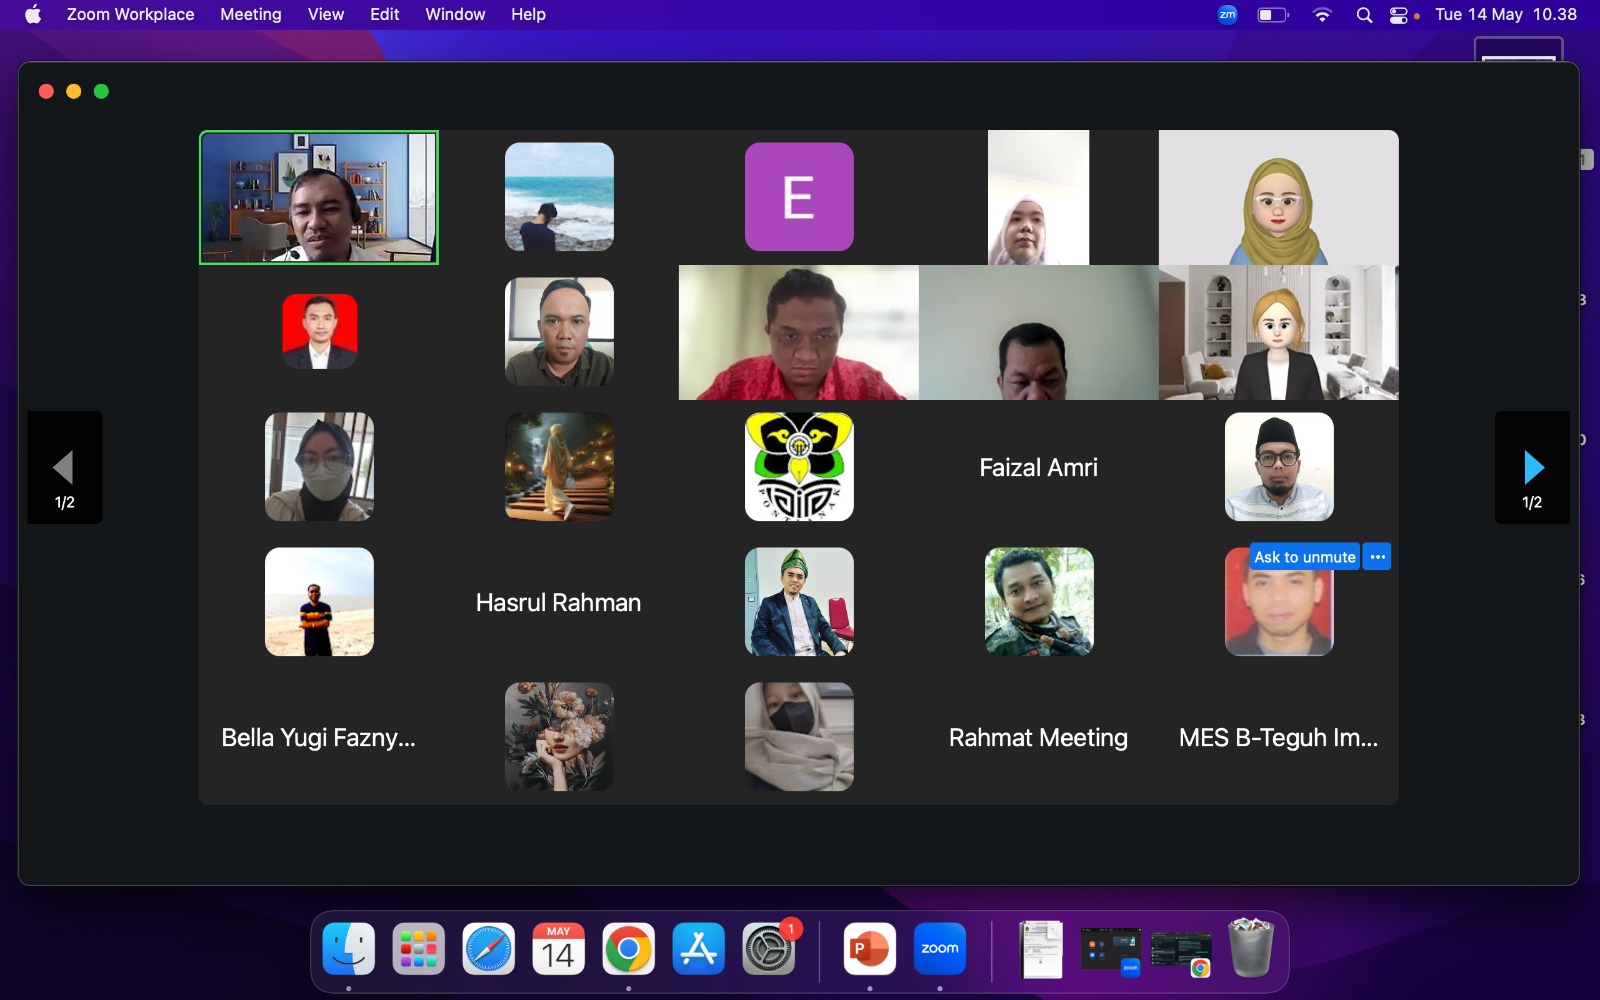Screen dimensions: 1600x1000
Task: Switch to PowerPoint in the Dock
Action: coord(869,949)
